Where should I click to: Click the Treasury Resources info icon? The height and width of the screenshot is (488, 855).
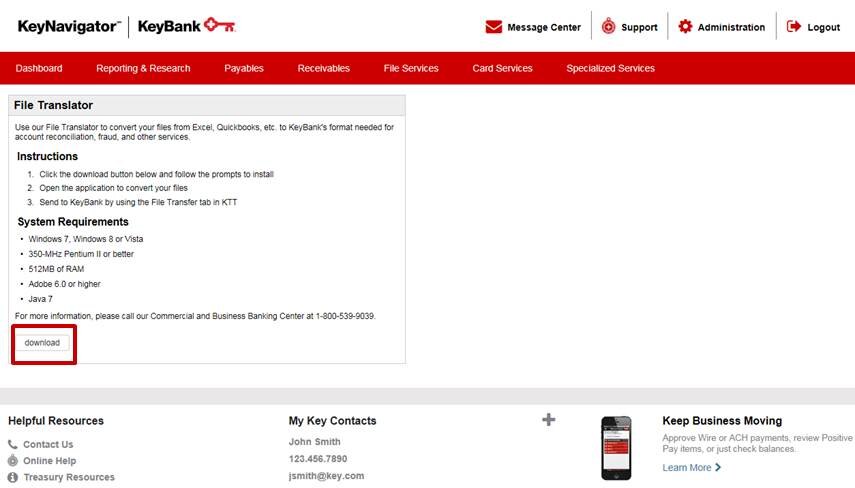click(13, 477)
